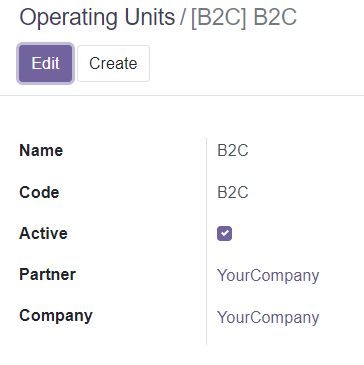Click the vertical divider beside field labels
The height and width of the screenshot is (365, 364).
pyautogui.click(x=206, y=241)
